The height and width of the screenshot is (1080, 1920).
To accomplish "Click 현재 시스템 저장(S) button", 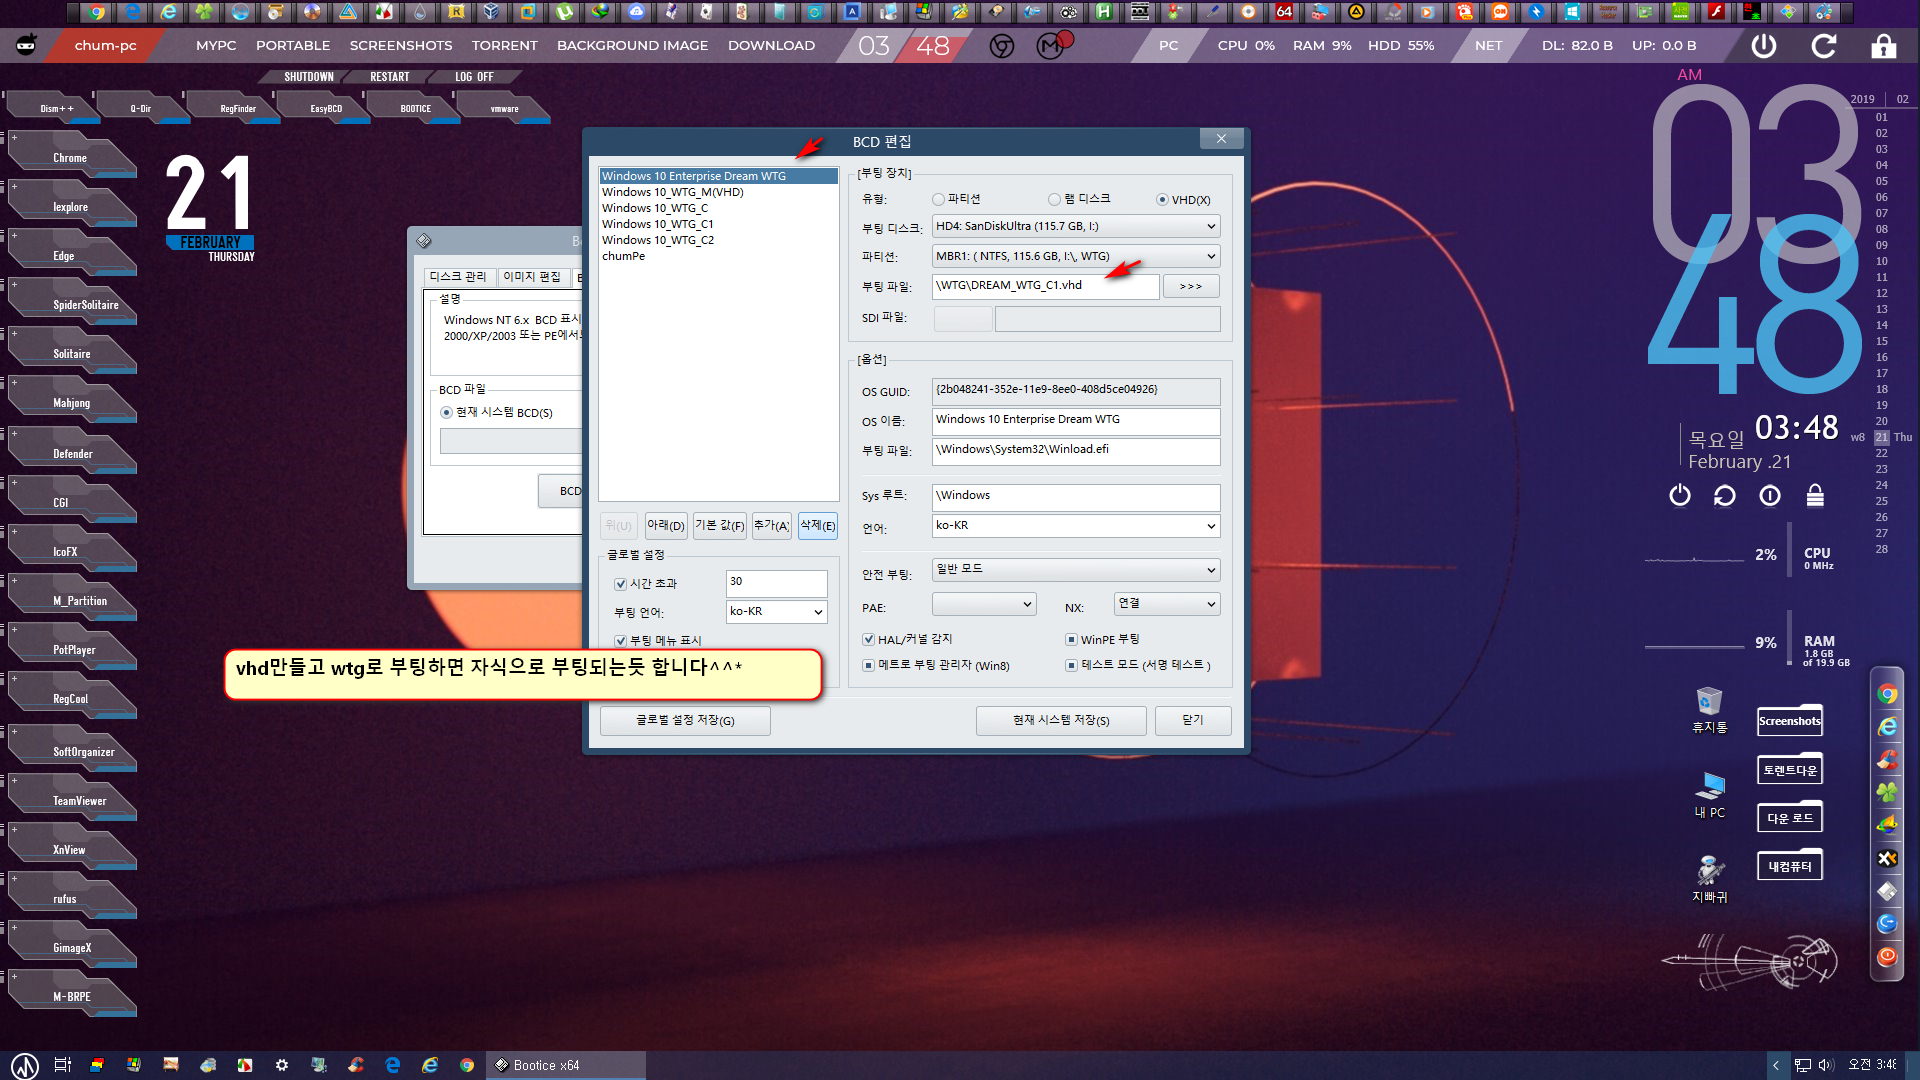I will coord(1061,720).
